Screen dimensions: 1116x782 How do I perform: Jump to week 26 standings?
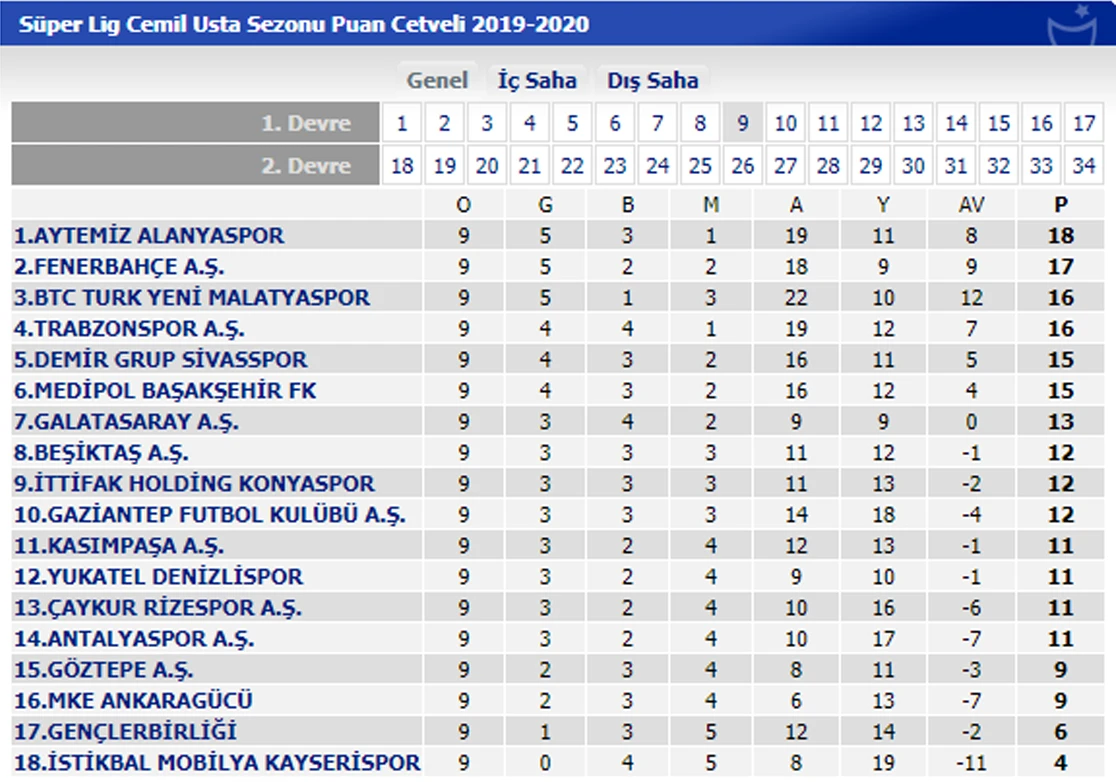(x=743, y=166)
